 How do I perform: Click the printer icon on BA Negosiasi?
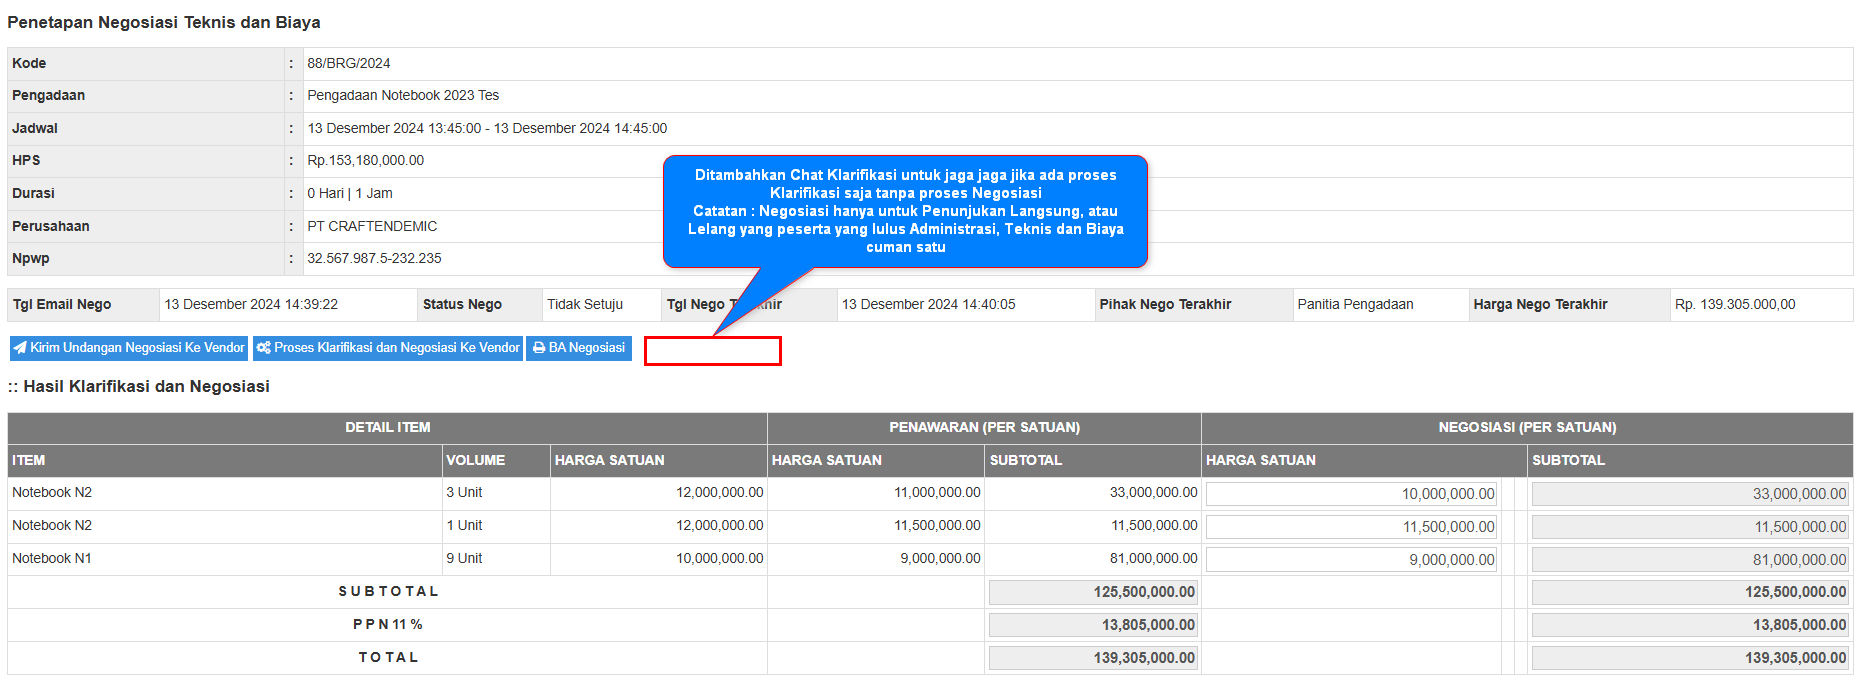pos(539,348)
